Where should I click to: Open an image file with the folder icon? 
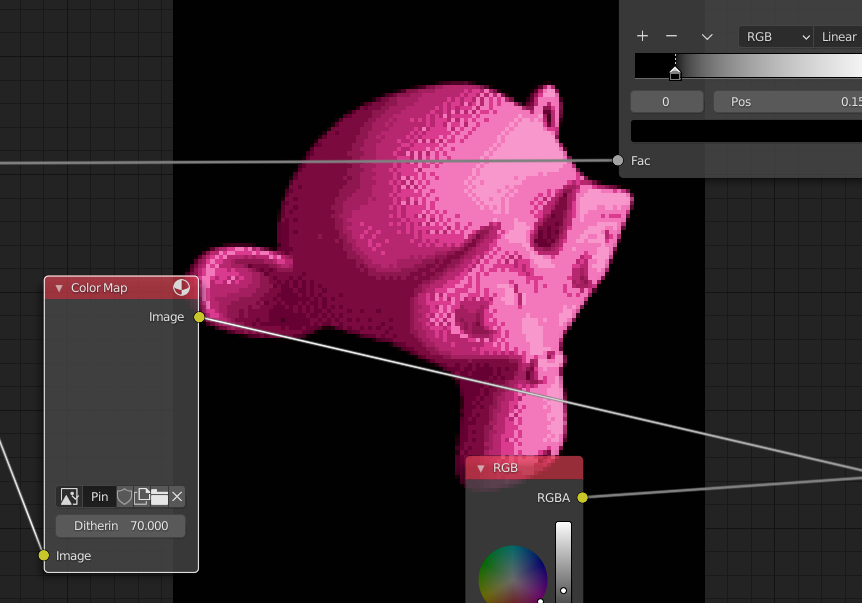tap(159, 497)
